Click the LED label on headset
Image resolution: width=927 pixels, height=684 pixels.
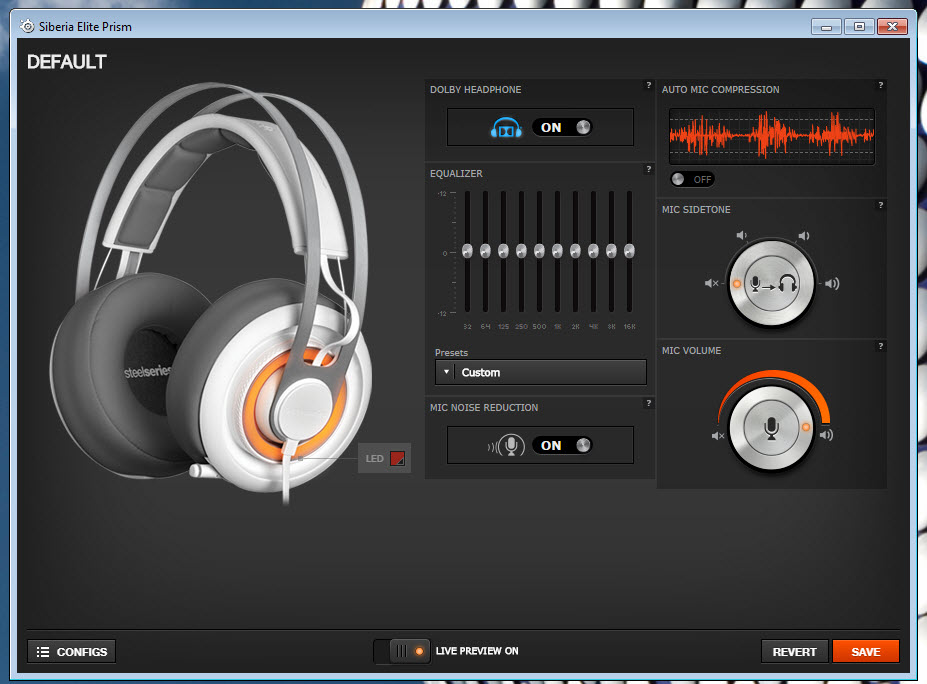click(374, 459)
